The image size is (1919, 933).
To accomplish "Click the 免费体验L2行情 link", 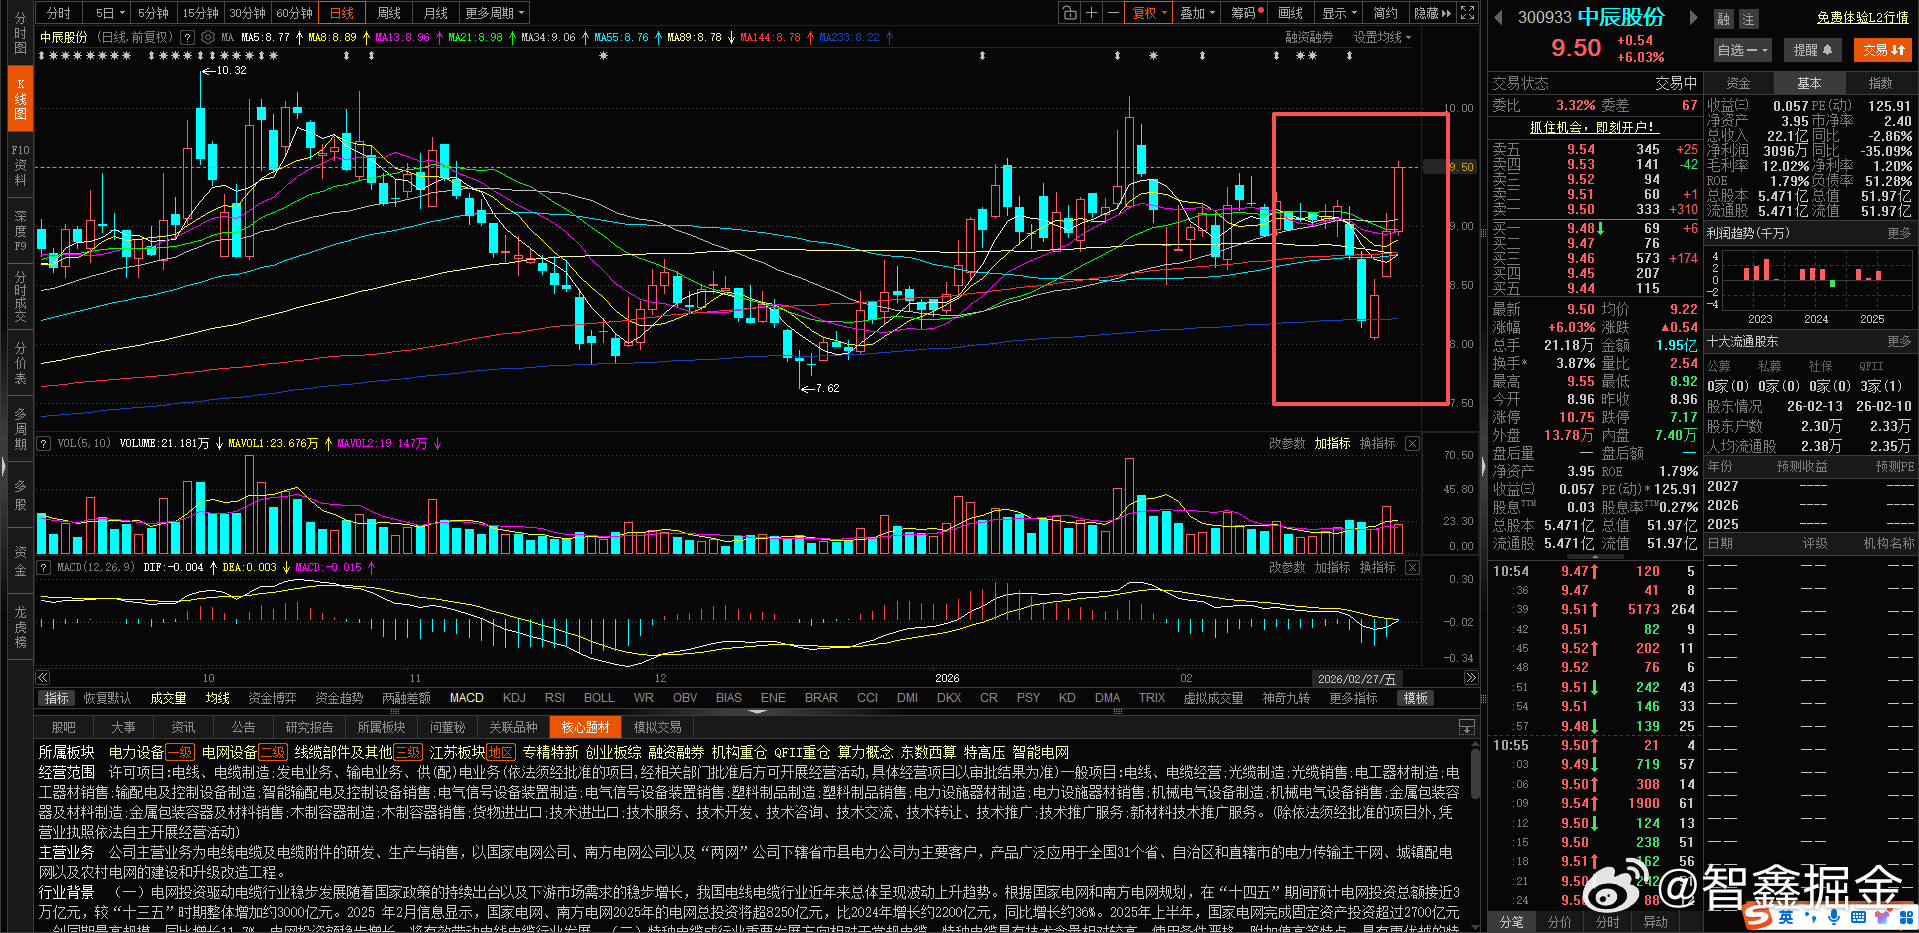I will click(x=1861, y=16).
